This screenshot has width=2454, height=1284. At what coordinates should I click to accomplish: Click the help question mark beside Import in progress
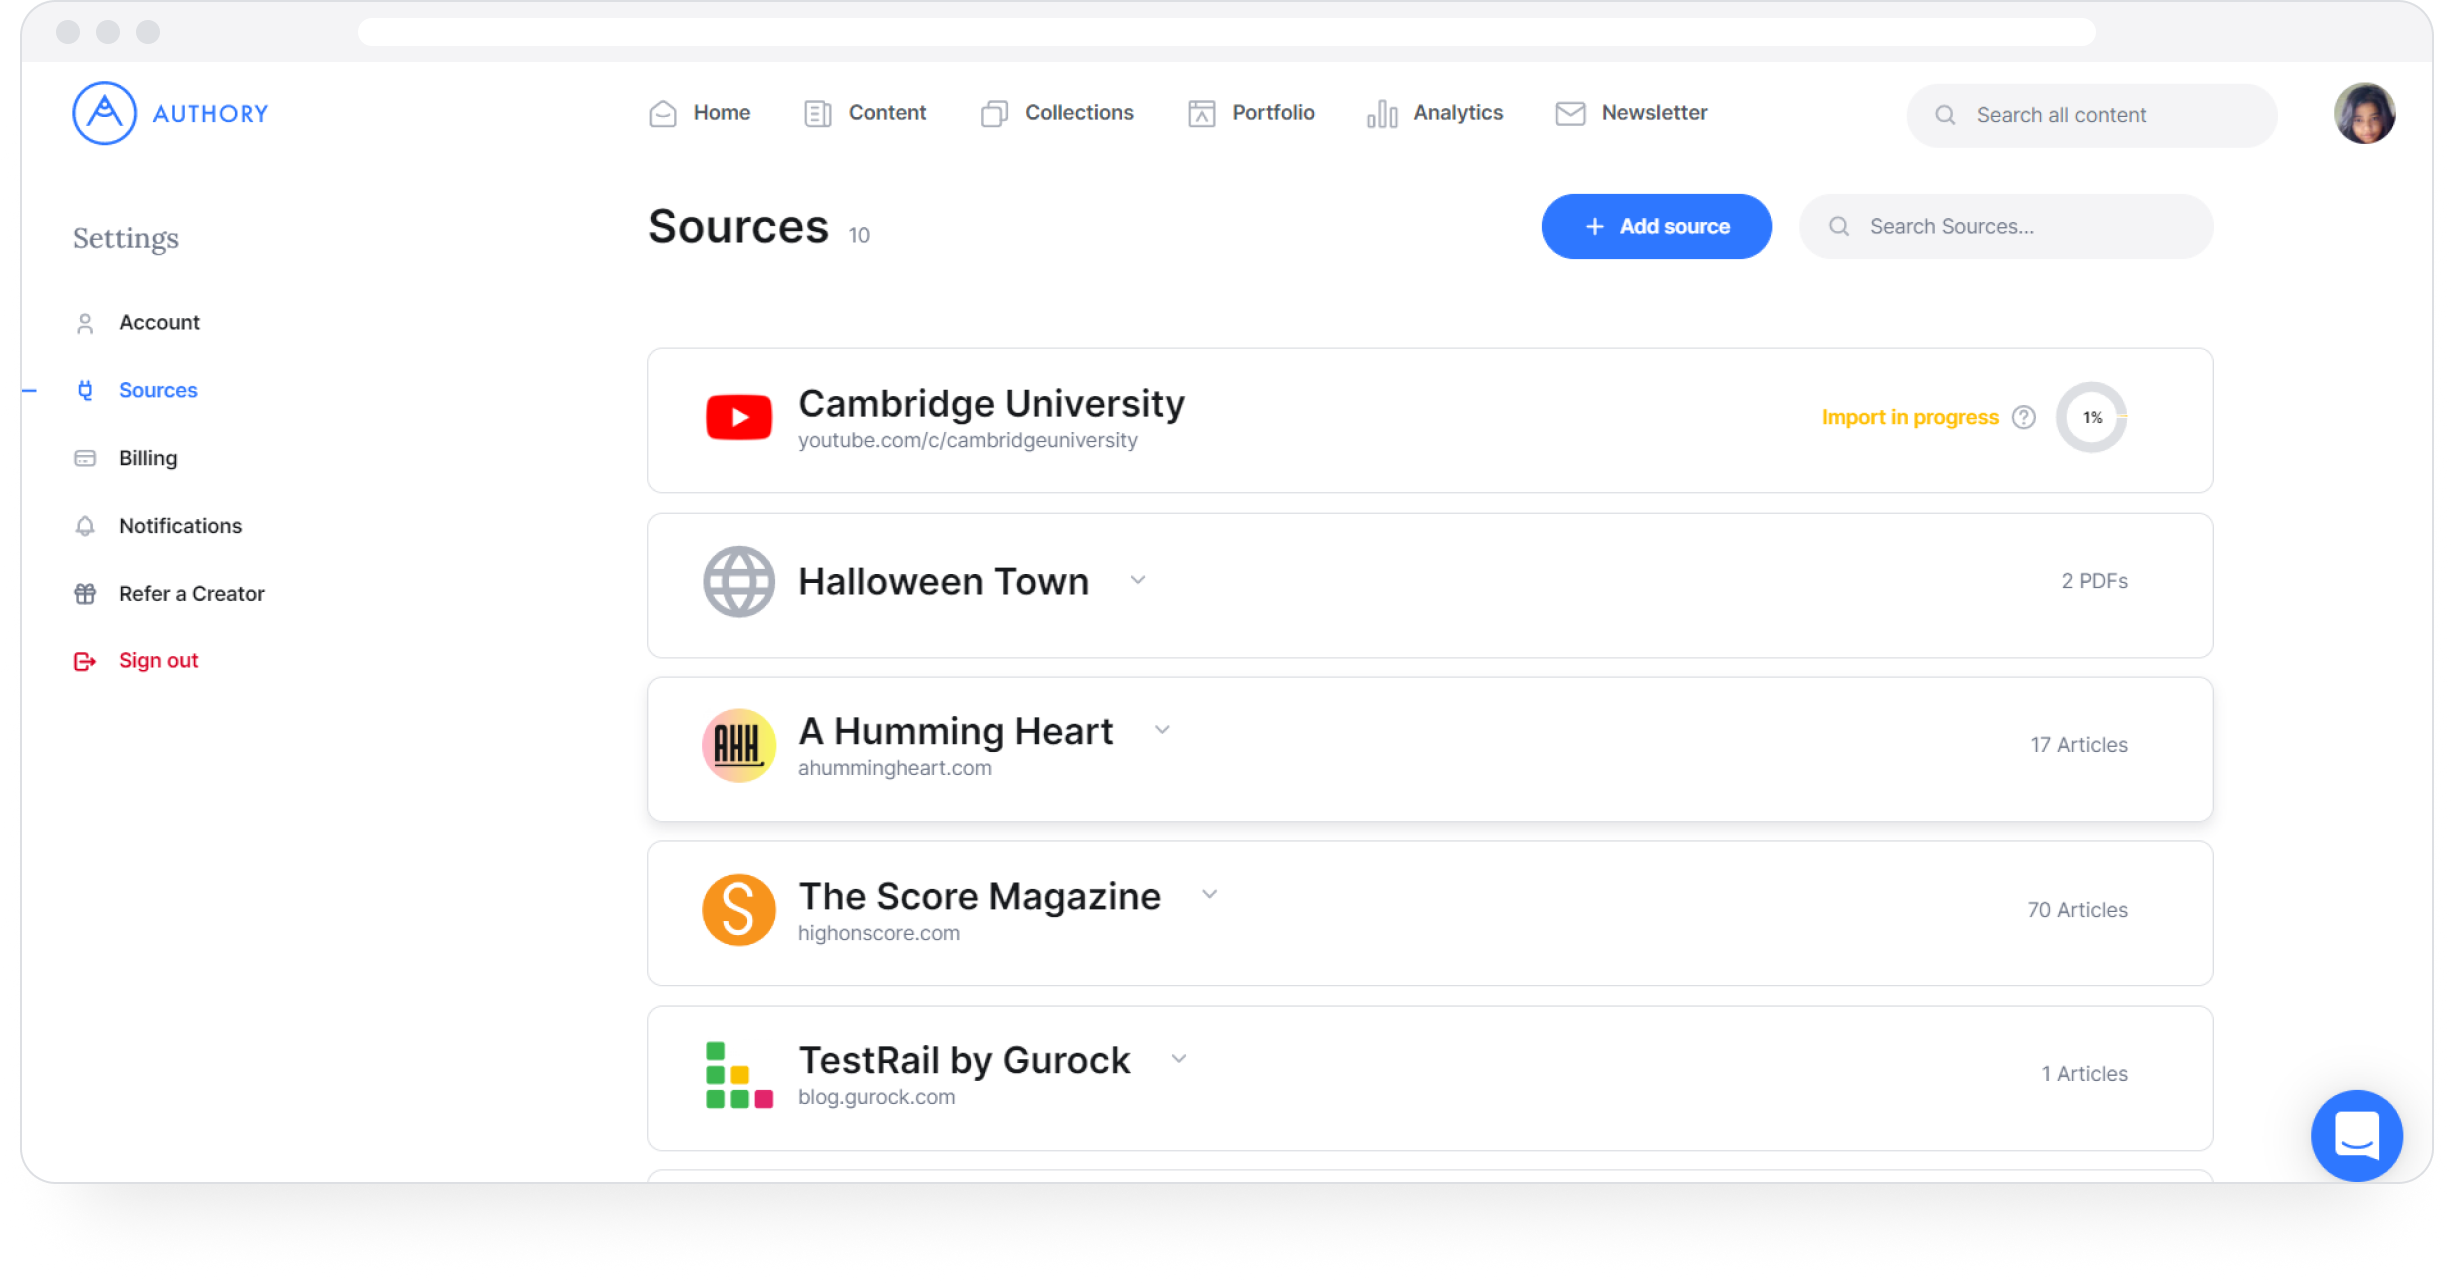click(x=2024, y=417)
